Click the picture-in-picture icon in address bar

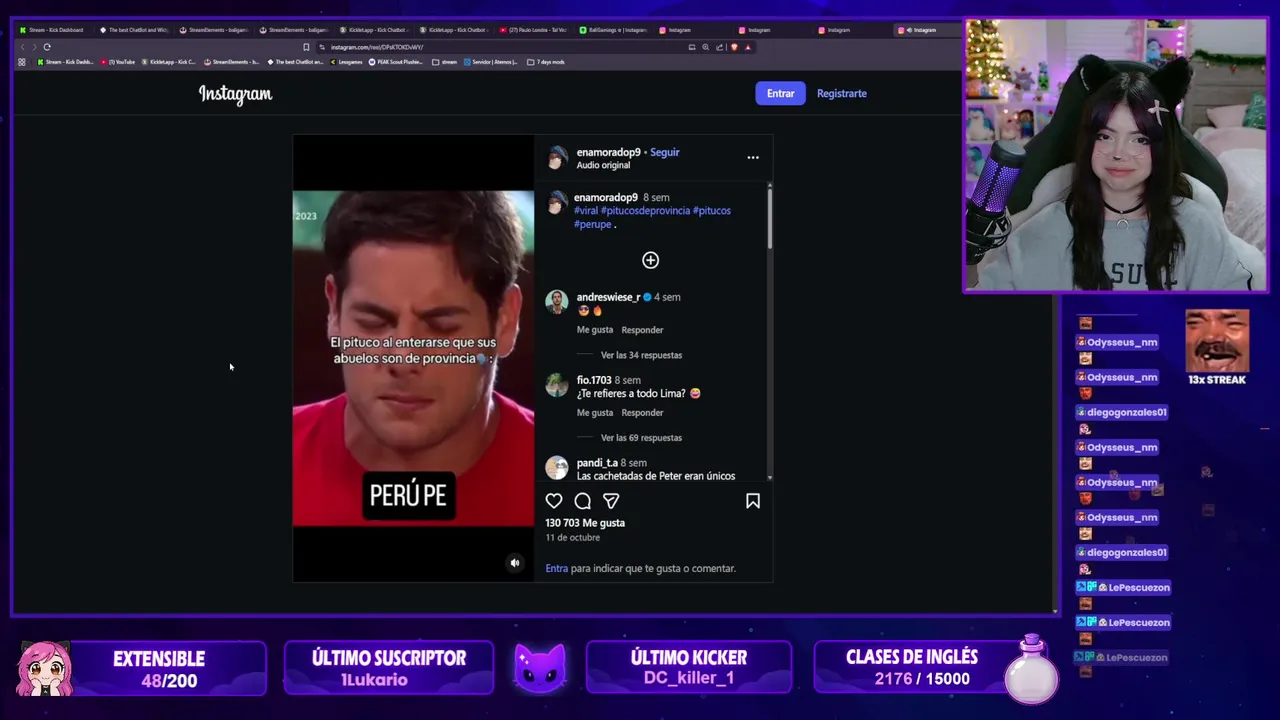(692, 47)
